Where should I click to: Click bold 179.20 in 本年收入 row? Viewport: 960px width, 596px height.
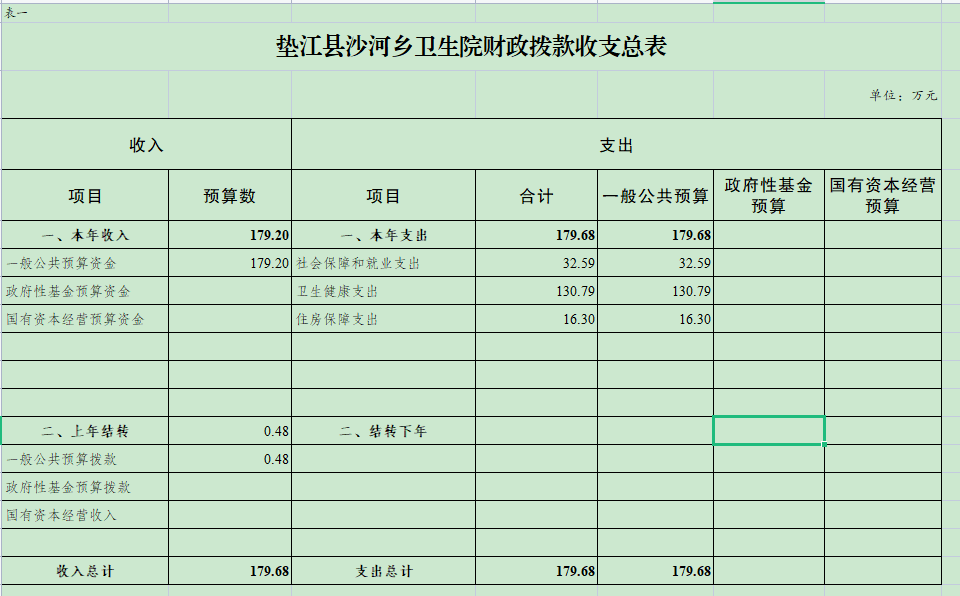[230, 235]
